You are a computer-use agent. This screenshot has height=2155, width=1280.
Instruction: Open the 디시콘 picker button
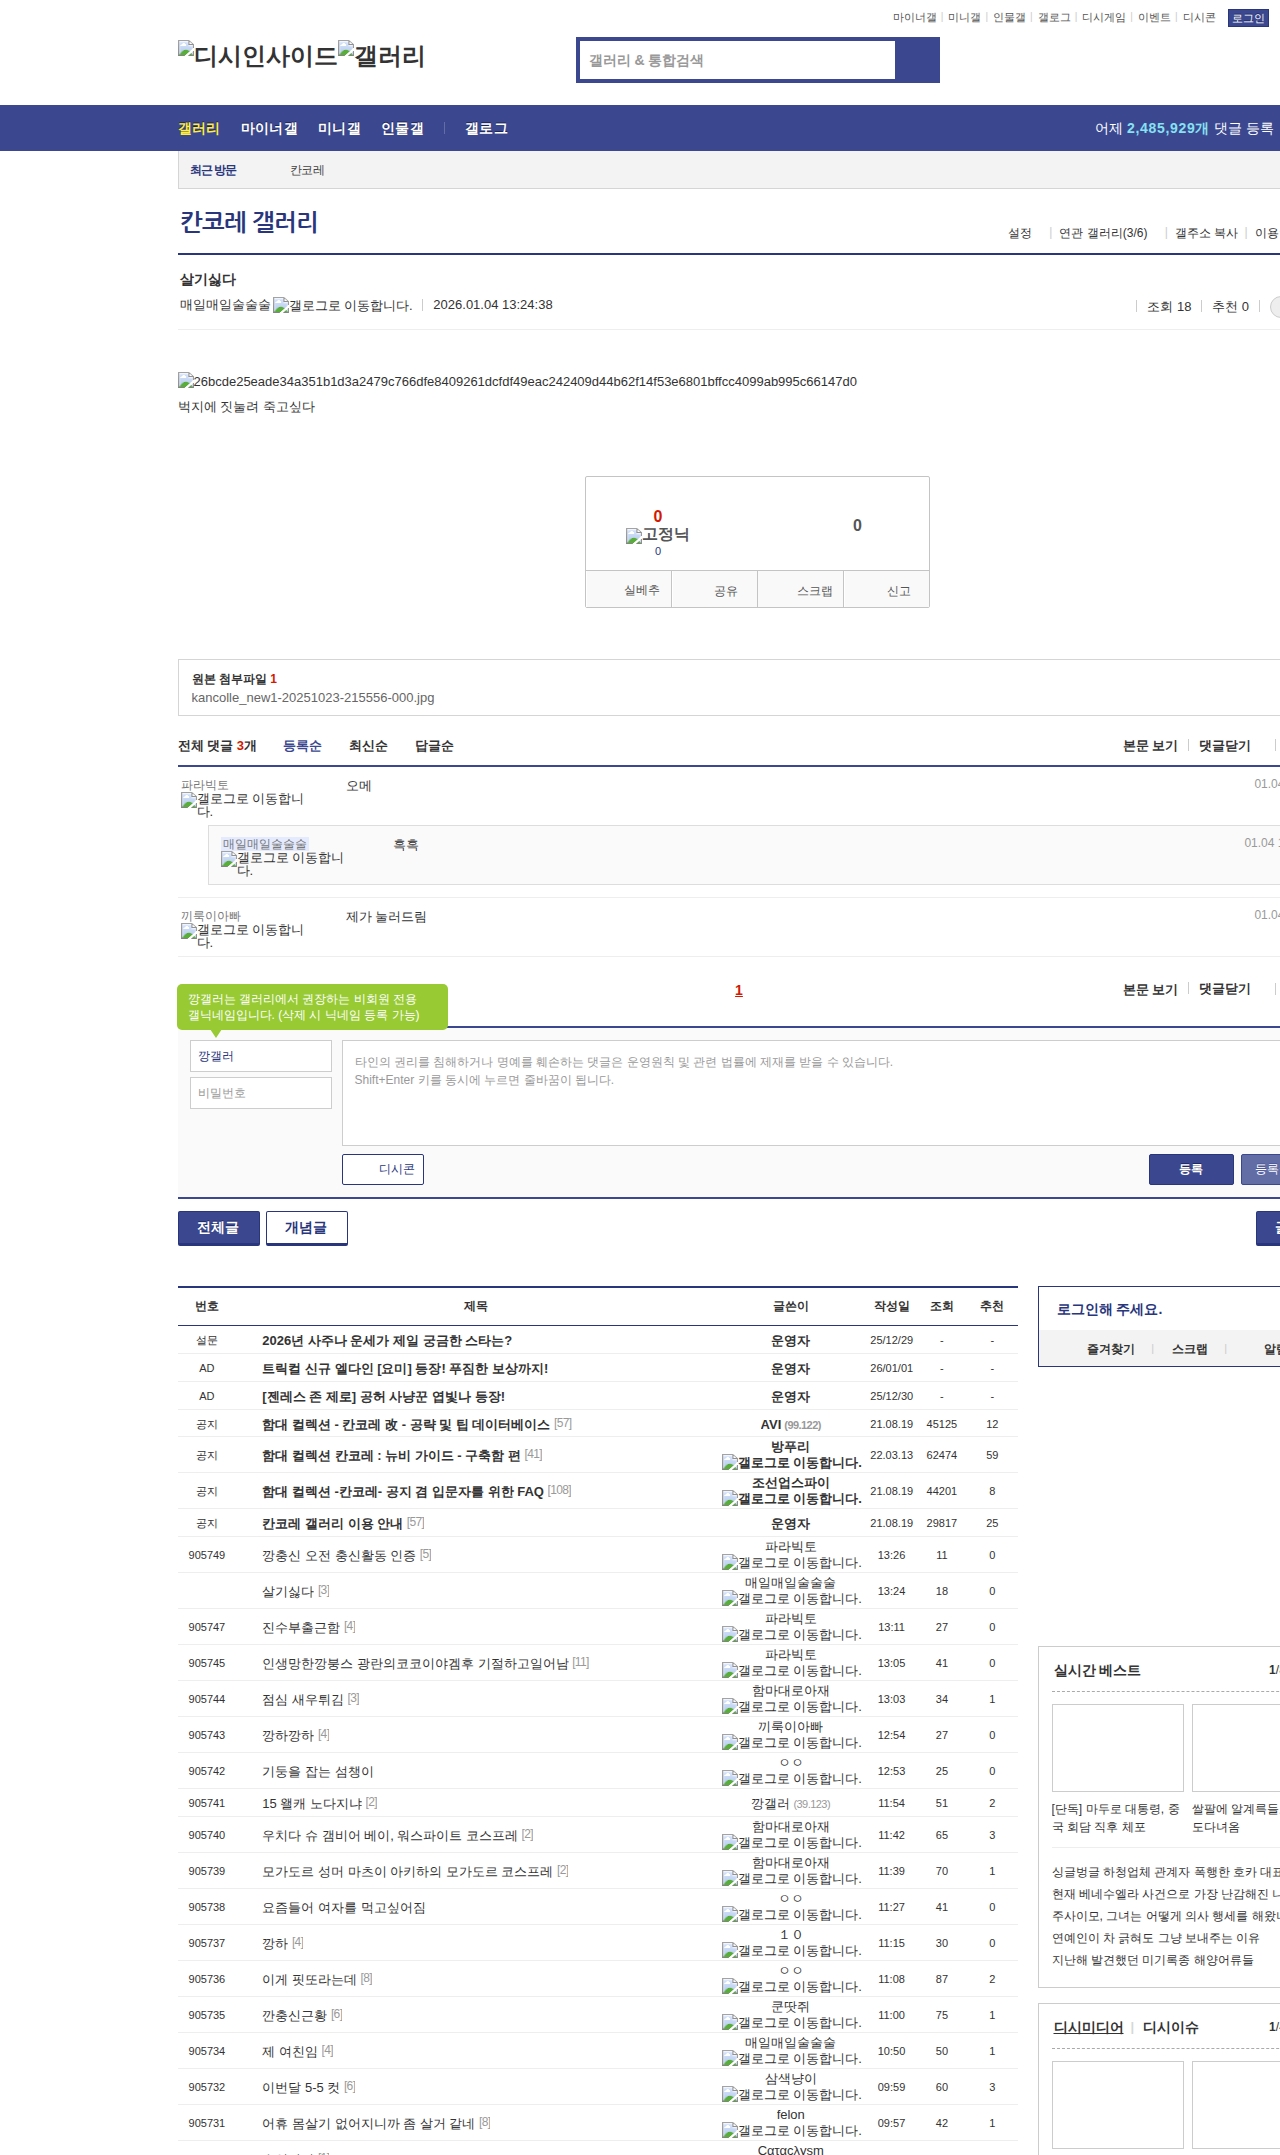pos(383,1169)
